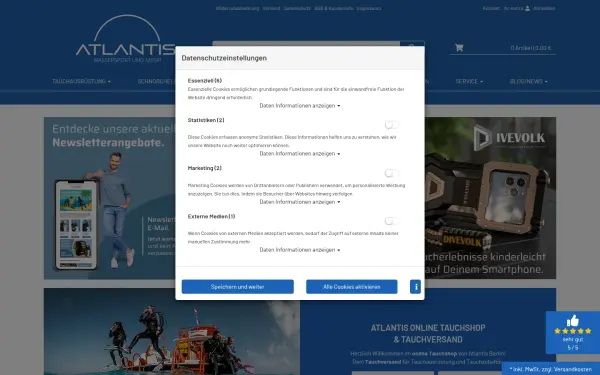Image resolution: width=600 pixels, height=375 pixels.
Task: Open the Kontakt link
Action: click(491, 8)
